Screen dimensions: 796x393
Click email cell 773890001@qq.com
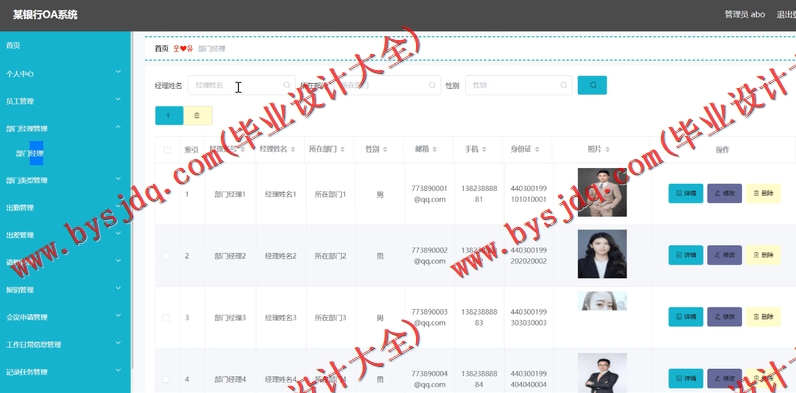[429, 193]
